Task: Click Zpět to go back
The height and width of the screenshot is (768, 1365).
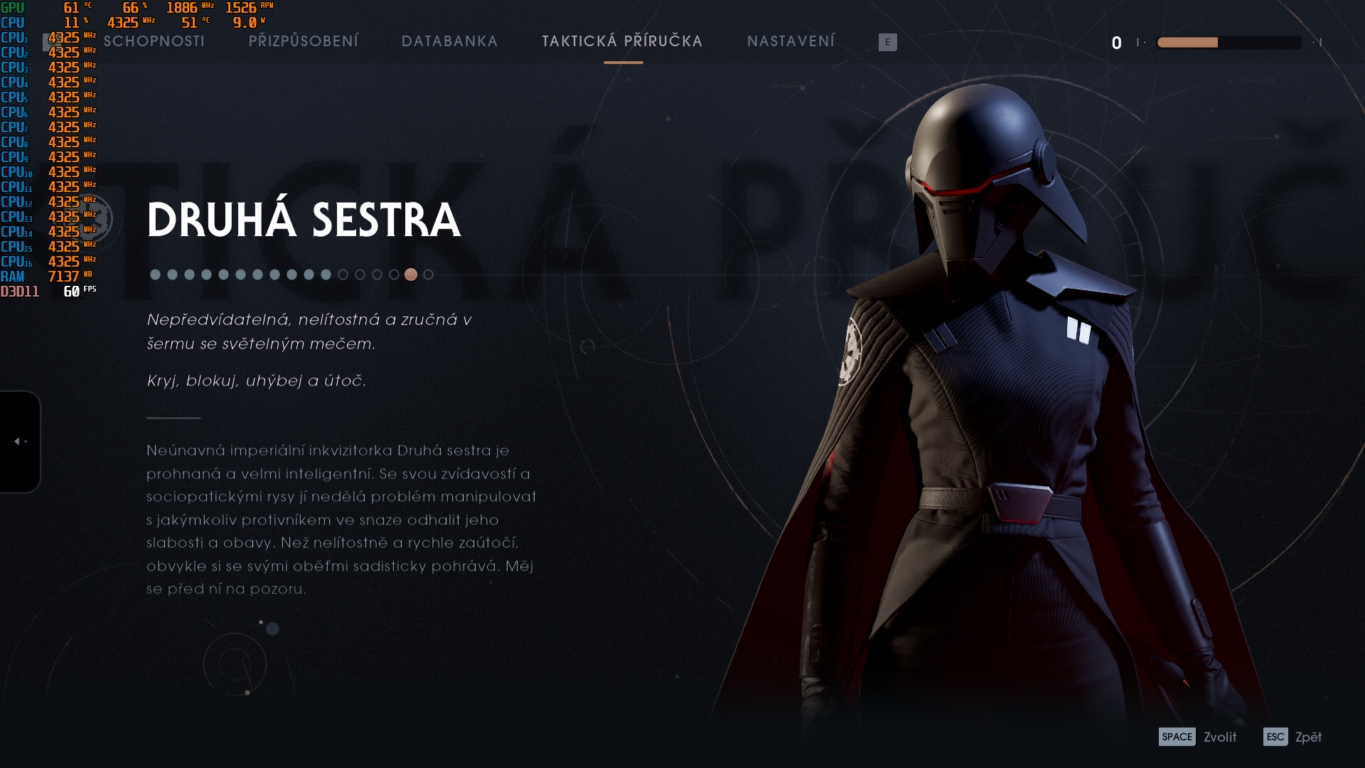Action: click(1308, 737)
